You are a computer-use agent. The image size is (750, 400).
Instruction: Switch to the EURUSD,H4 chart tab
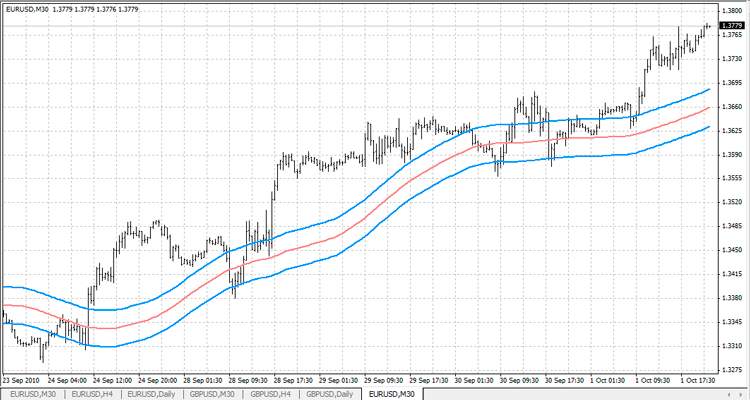click(x=93, y=394)
